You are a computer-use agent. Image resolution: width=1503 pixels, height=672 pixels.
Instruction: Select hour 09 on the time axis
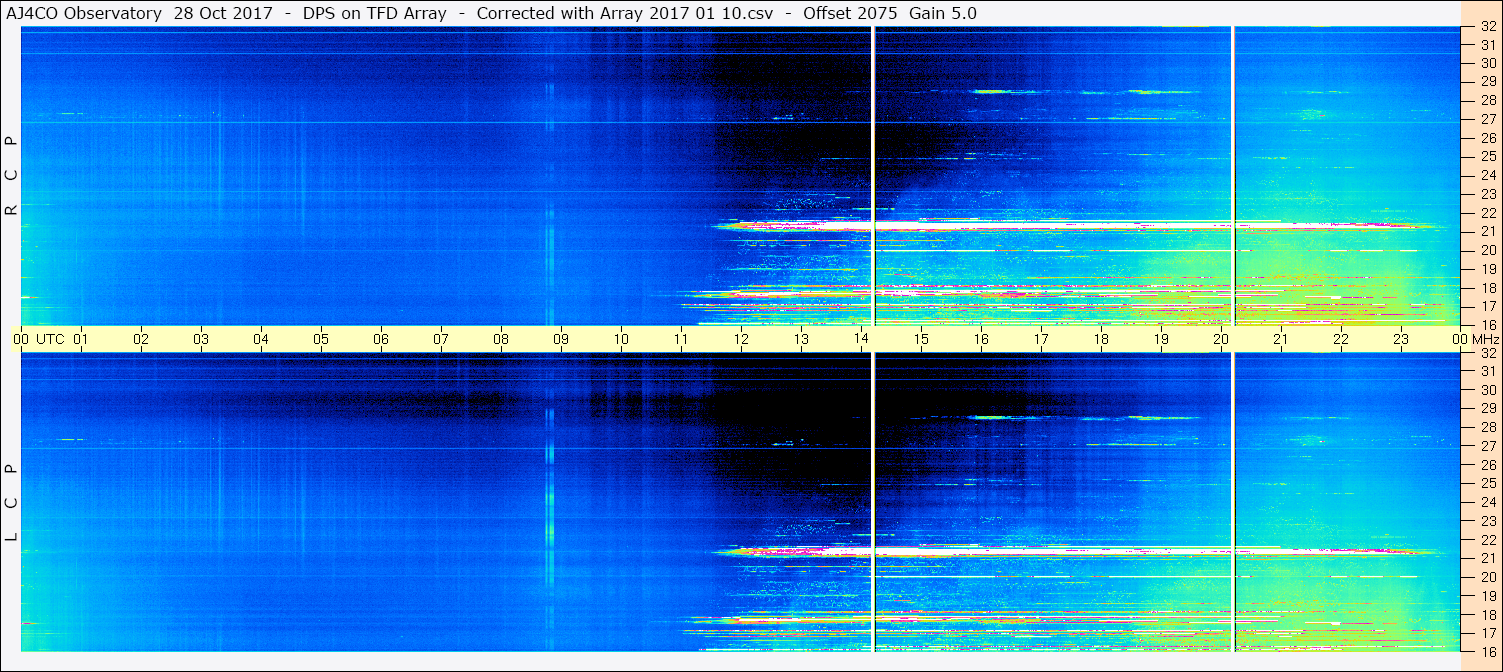pos(561,339)
